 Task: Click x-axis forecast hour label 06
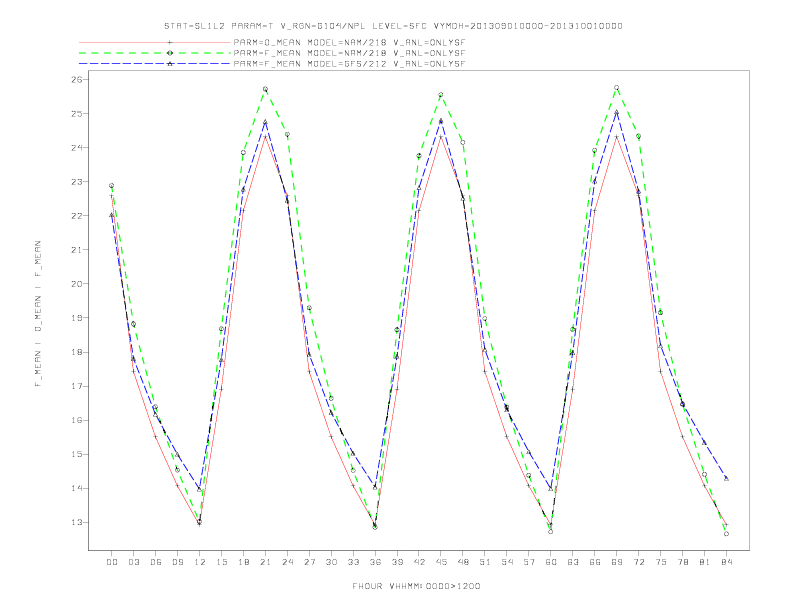pyautogui.click(x=156, y=562)
